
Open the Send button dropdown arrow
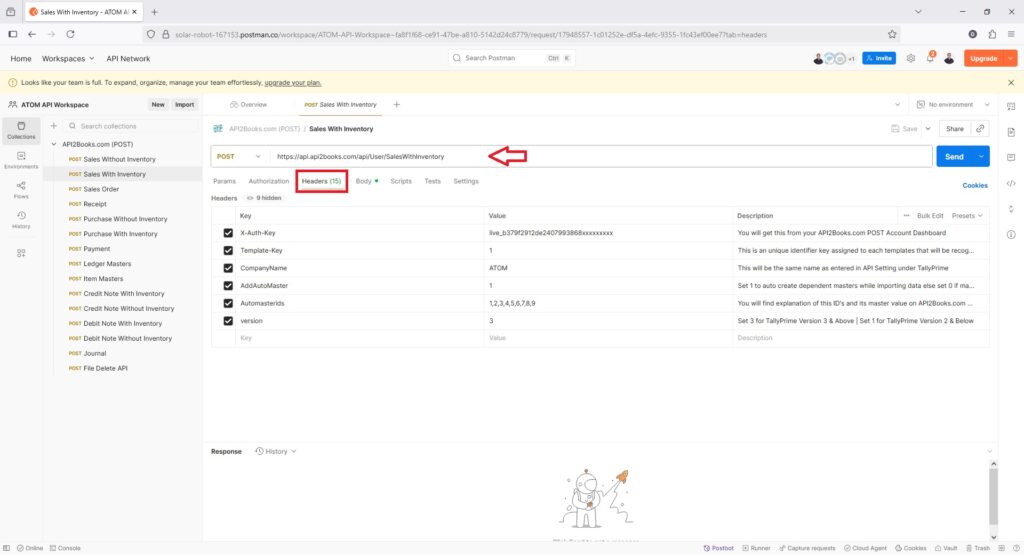tap(981, 157)
